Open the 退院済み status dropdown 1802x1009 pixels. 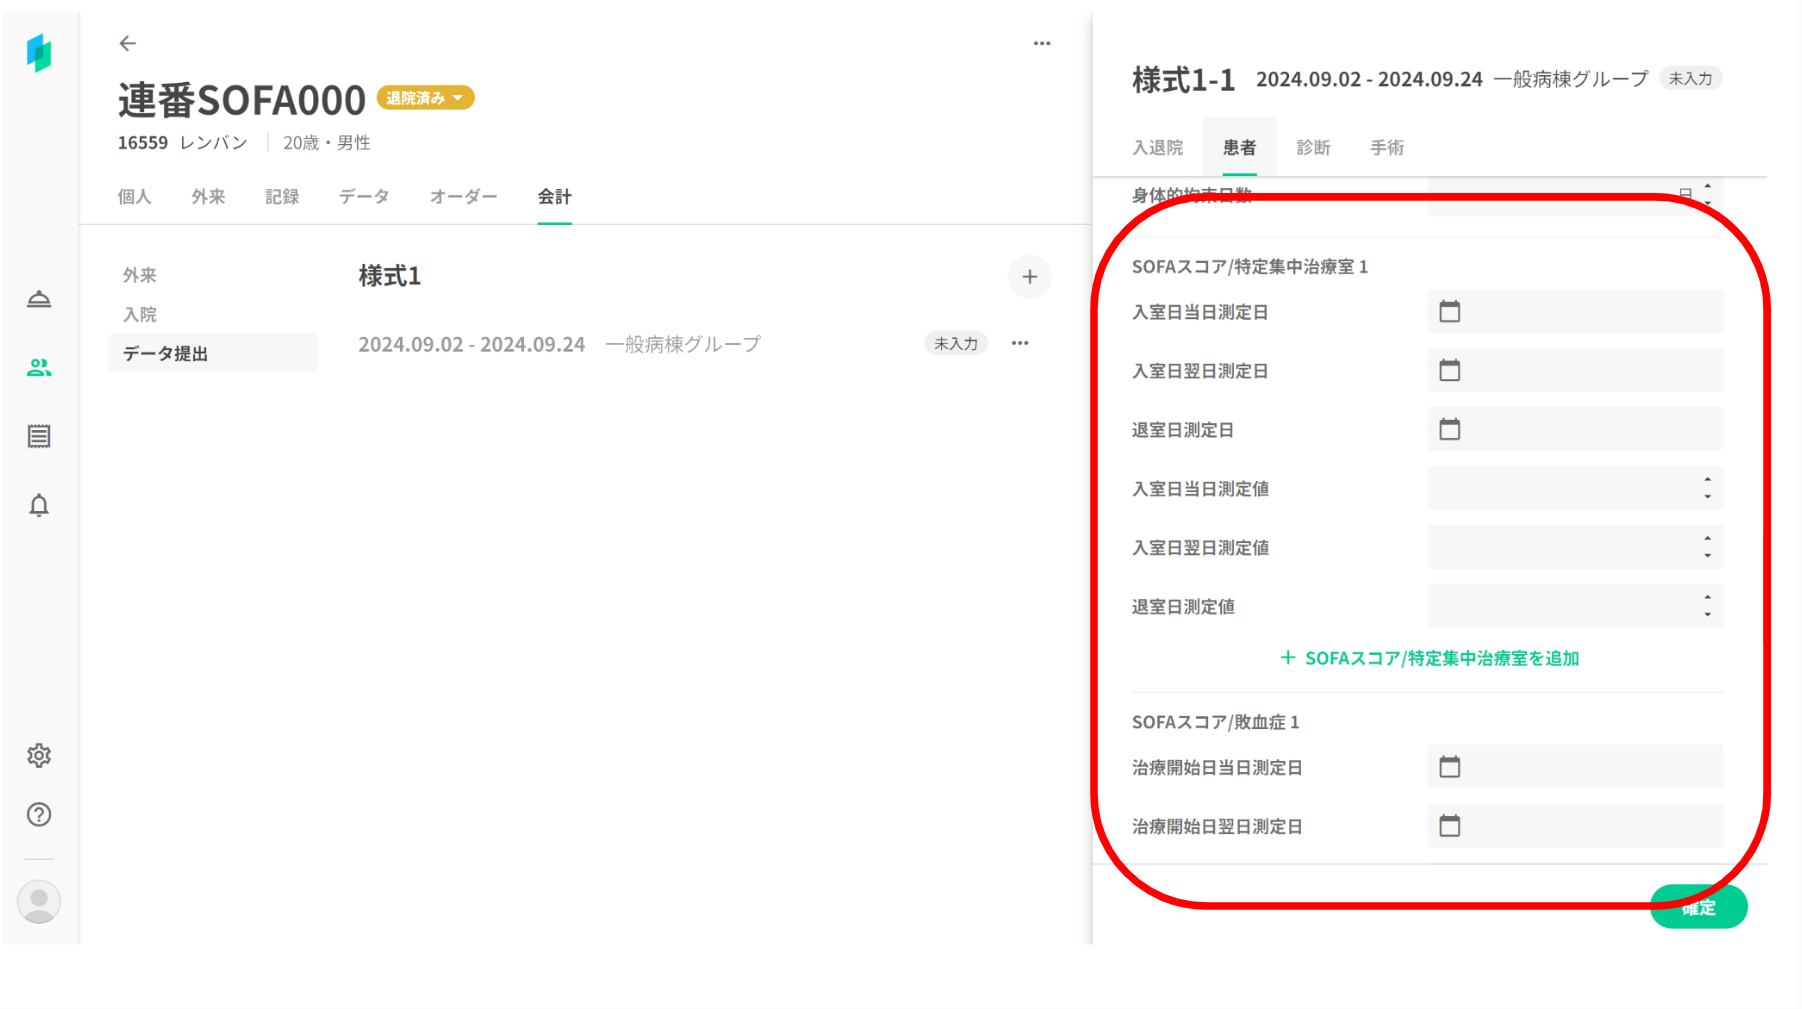[425, 98]
